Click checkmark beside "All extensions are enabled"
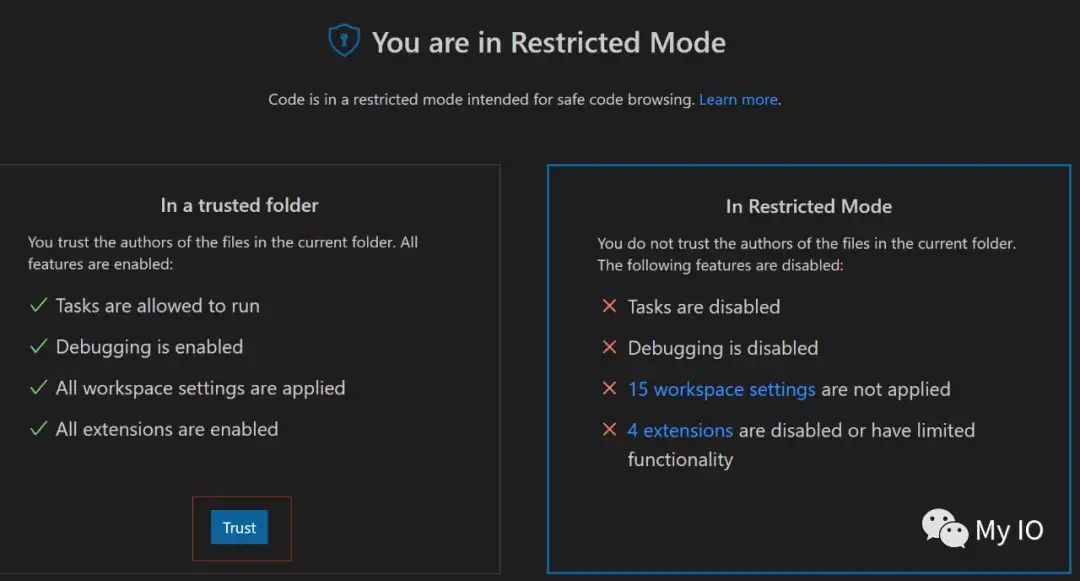1080x581 pixels. pos(39,429)
